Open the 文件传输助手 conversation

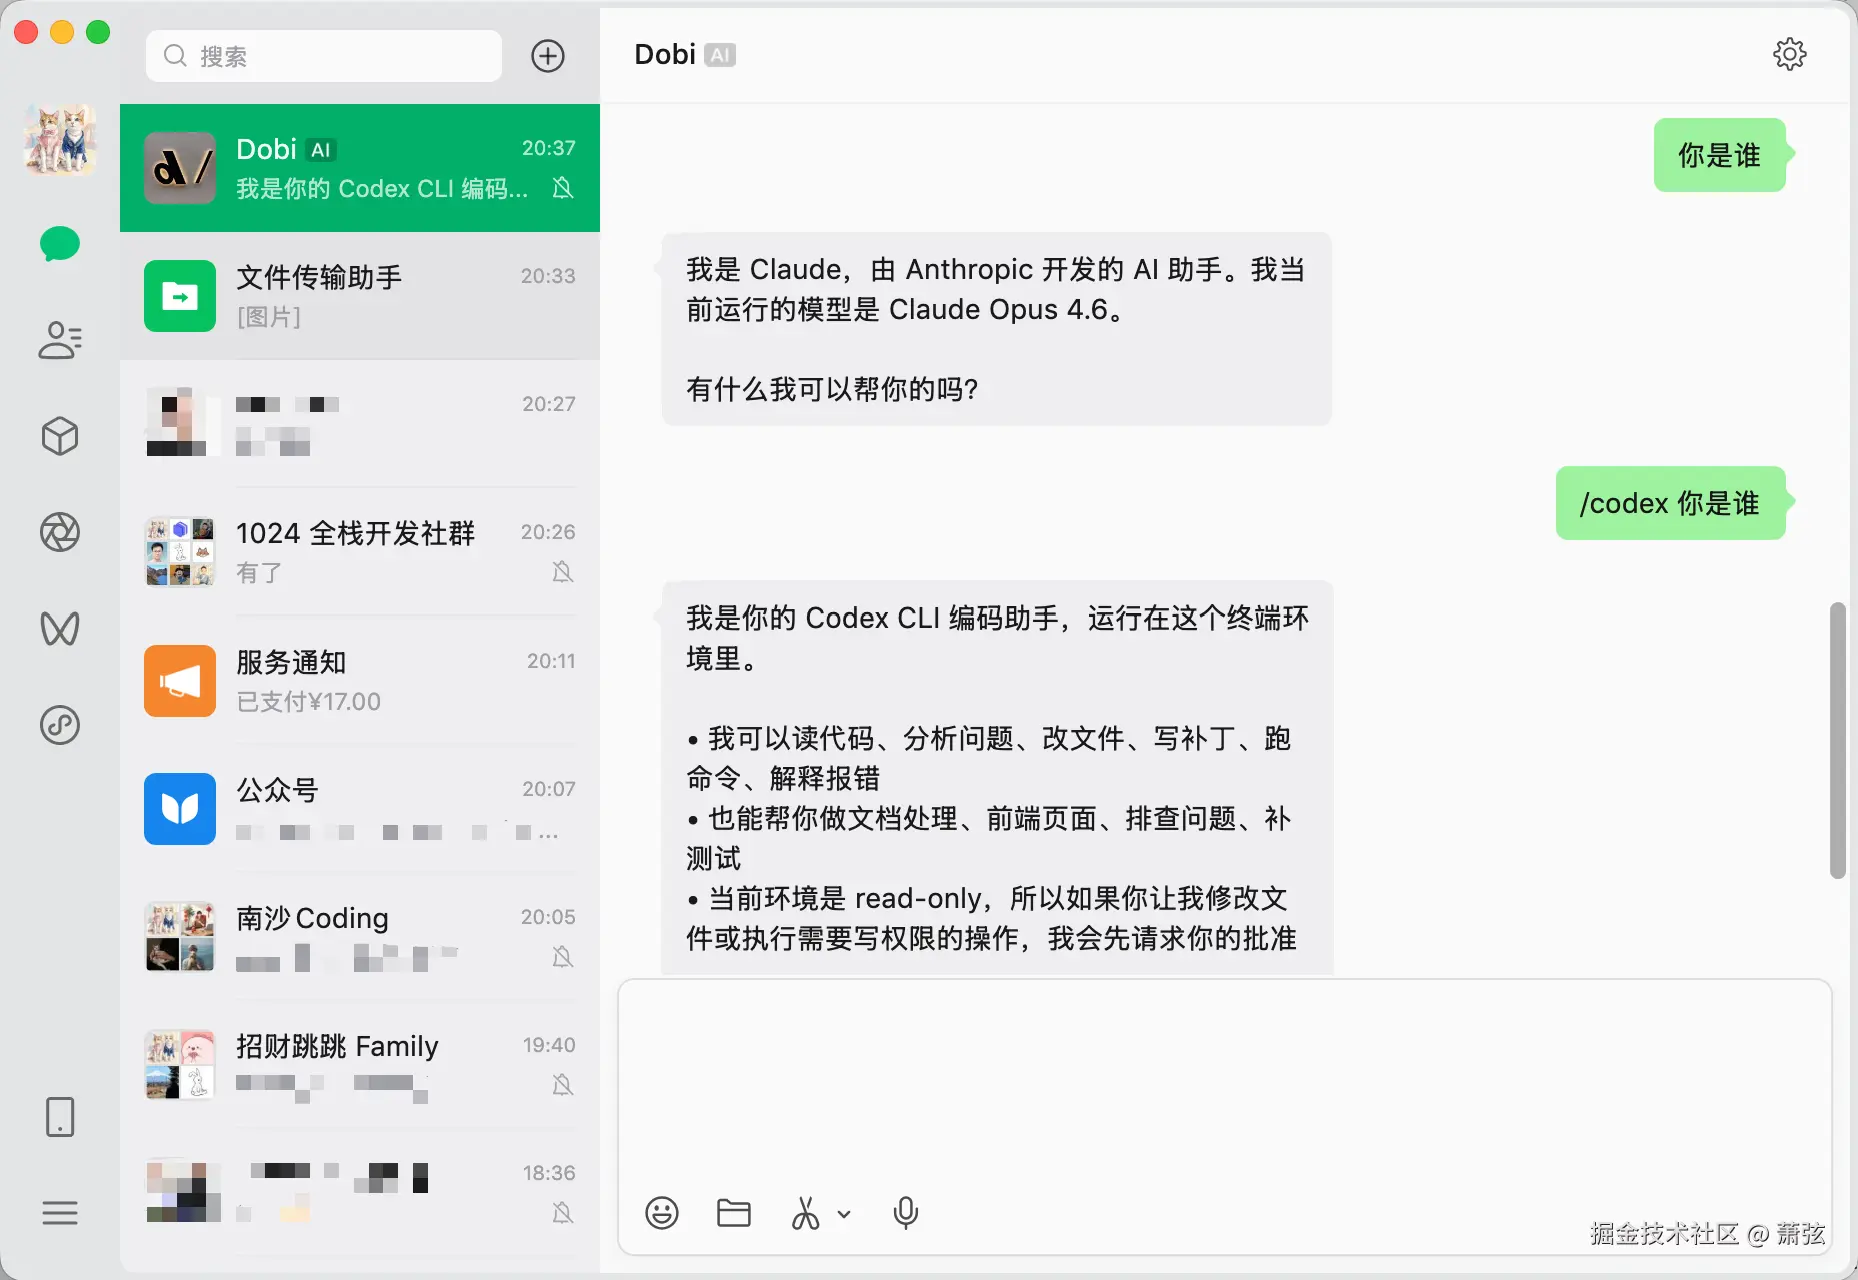point(360,296)
